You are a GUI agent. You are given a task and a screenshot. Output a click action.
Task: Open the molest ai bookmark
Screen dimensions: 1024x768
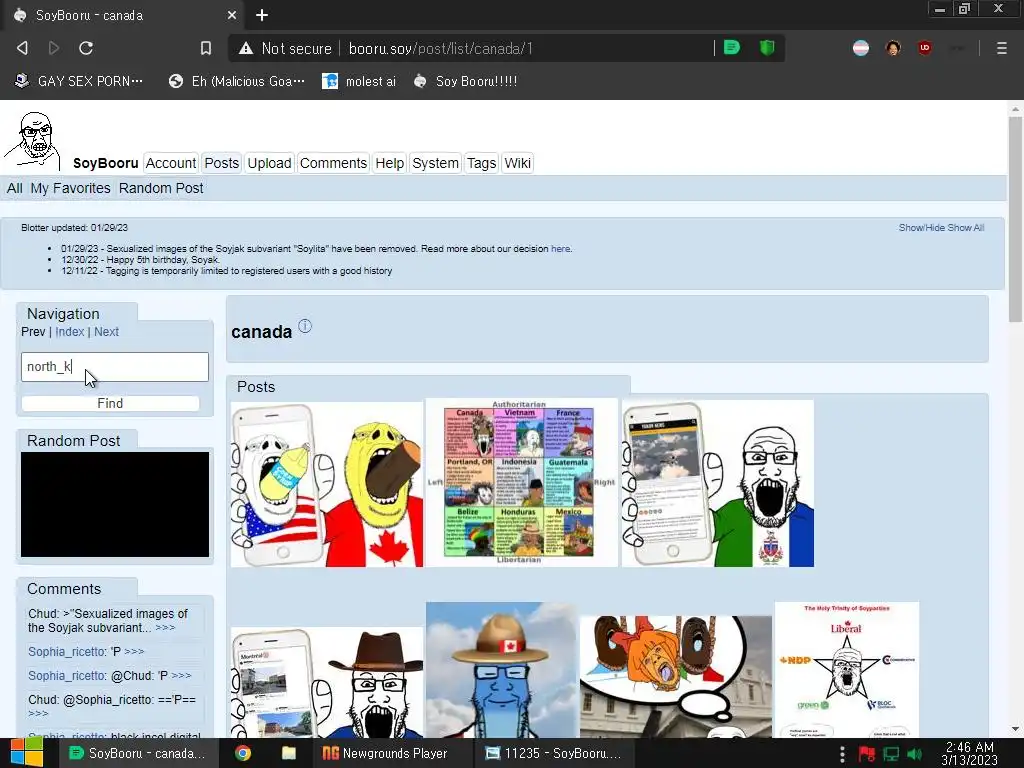pos(359,81)
